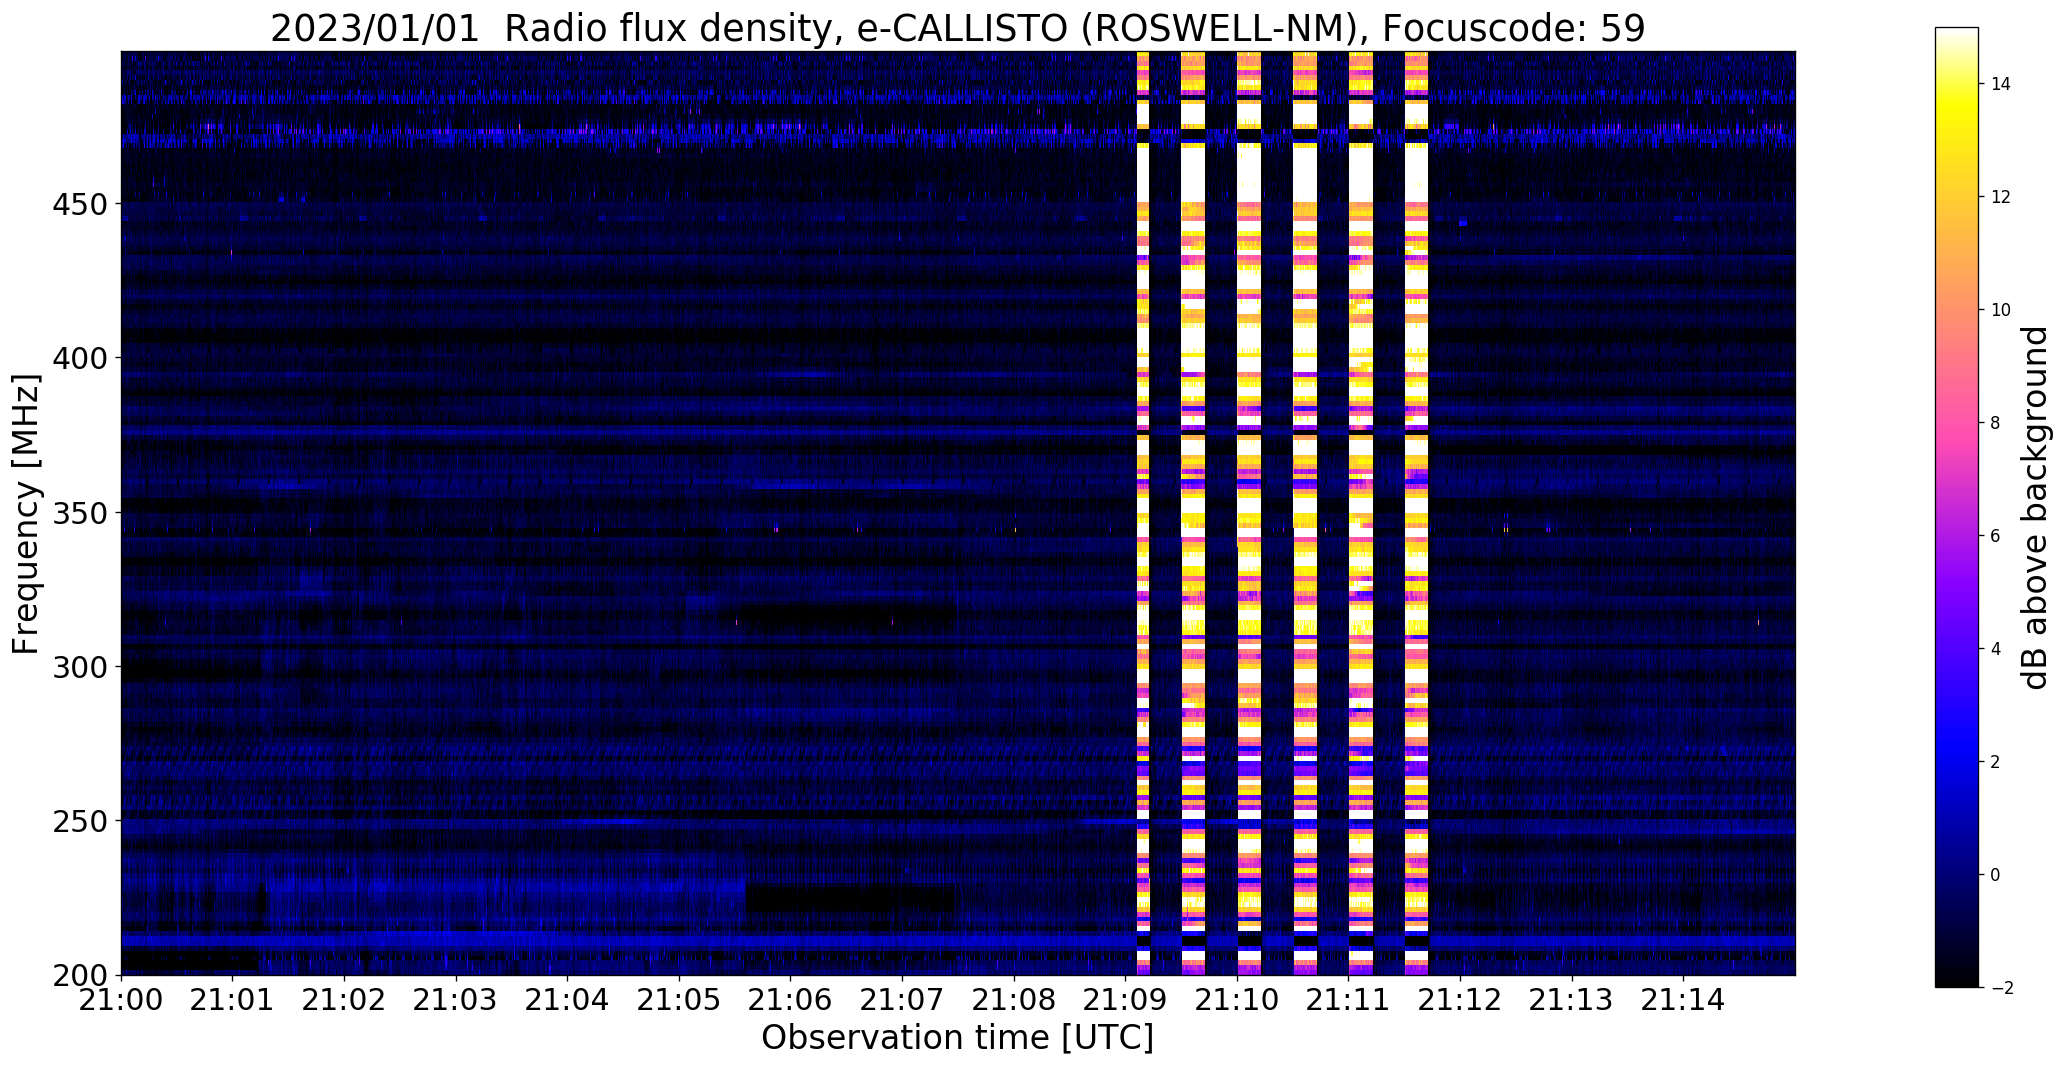Click the colorbar tick value 14
The height and width of the screenshot is (1067, 2066).
coord(2001,84)
